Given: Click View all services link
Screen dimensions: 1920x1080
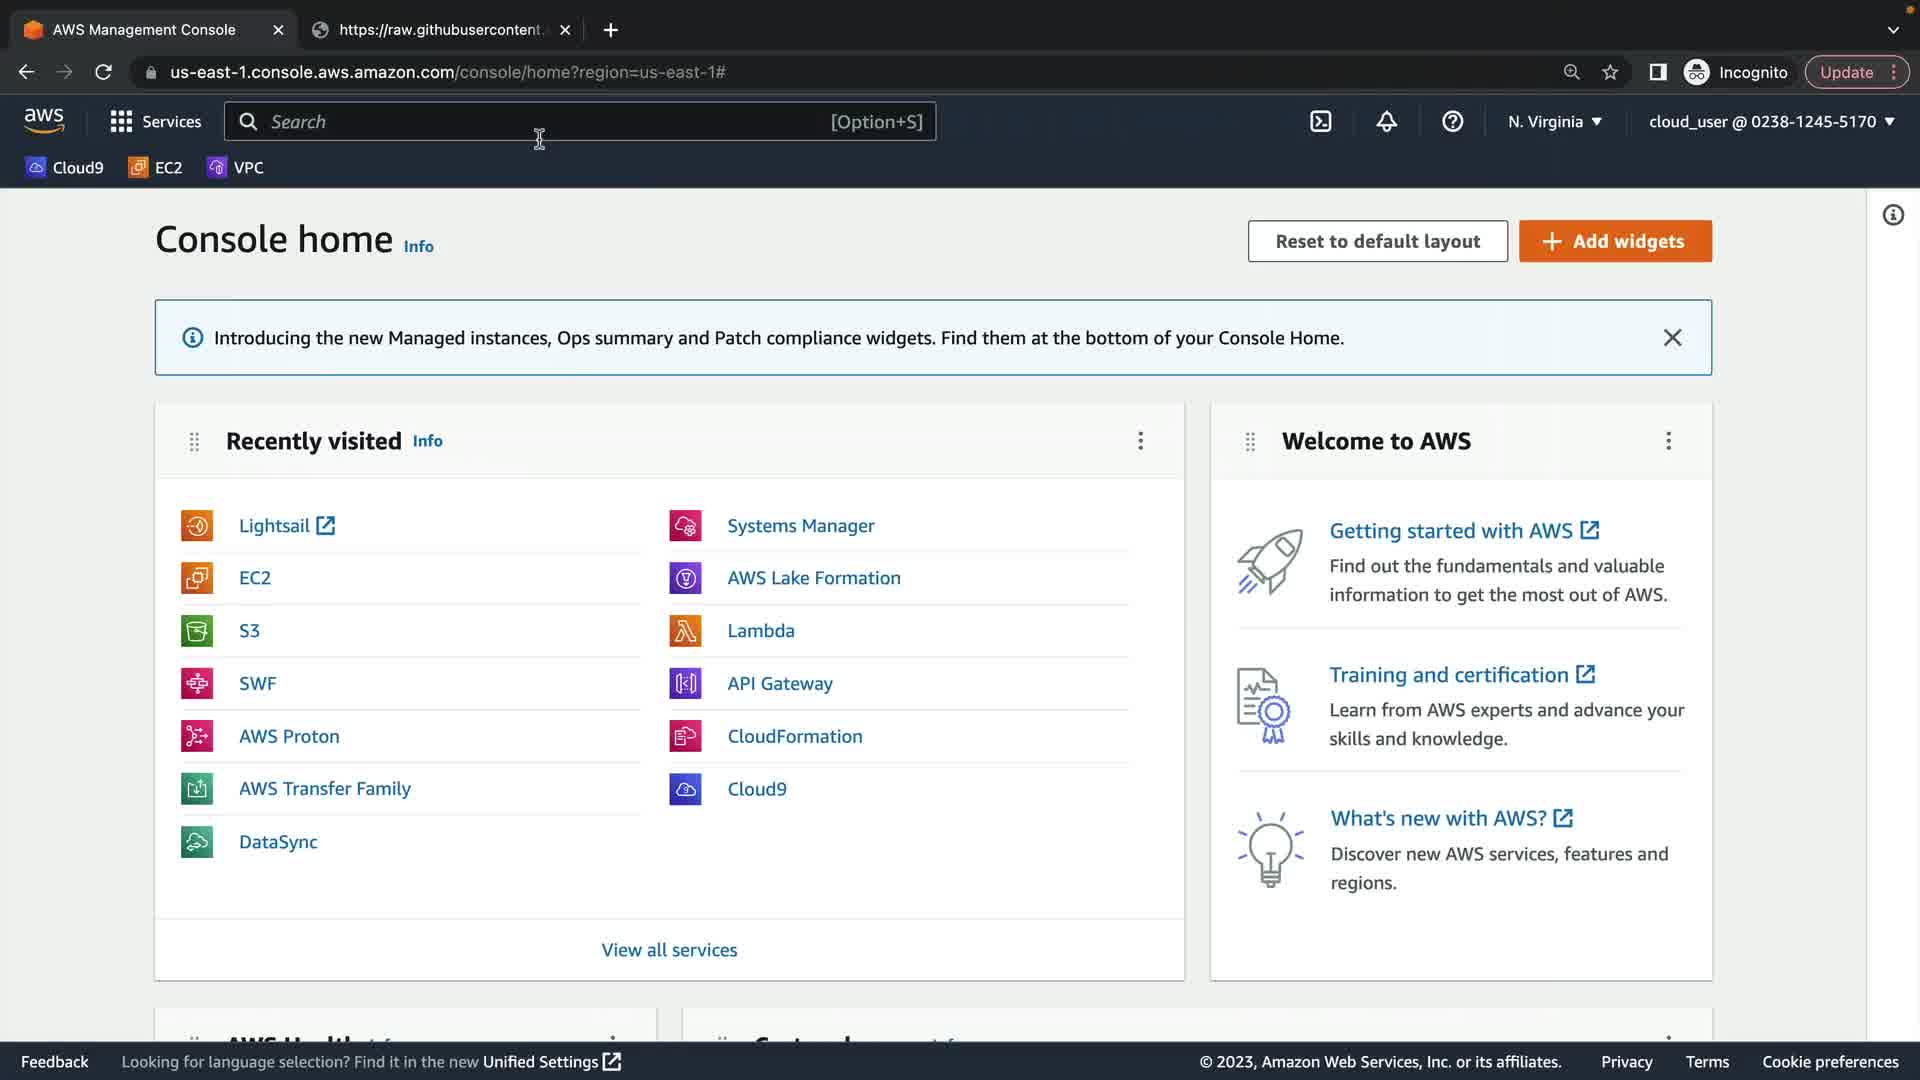Looking at the screenshot, I should click(669, 950).
